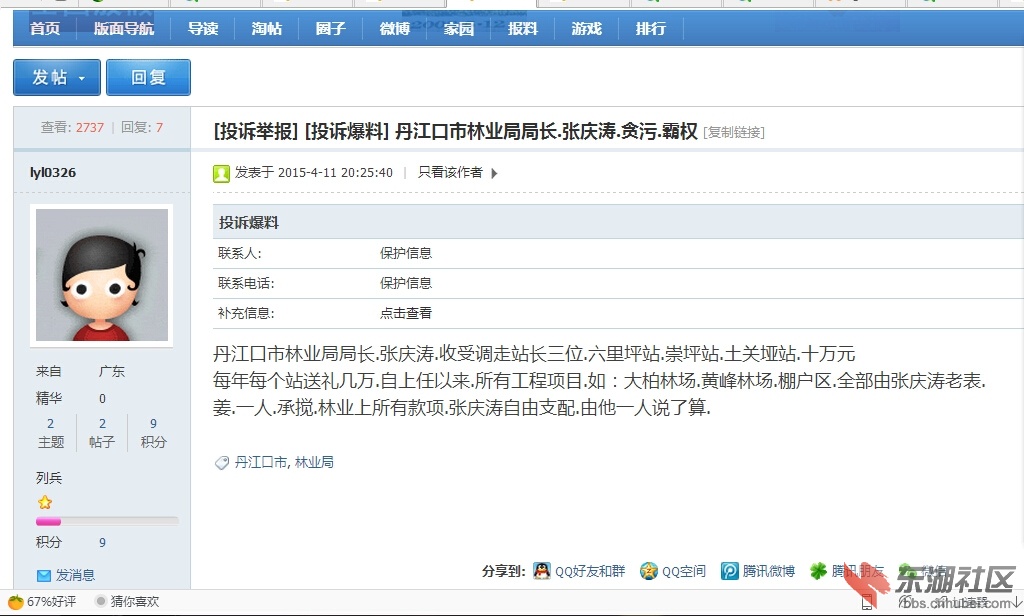Click the 发消息 send message link
The height and width of the screenshot is (616, 1024).
click(x=75, y=575)
